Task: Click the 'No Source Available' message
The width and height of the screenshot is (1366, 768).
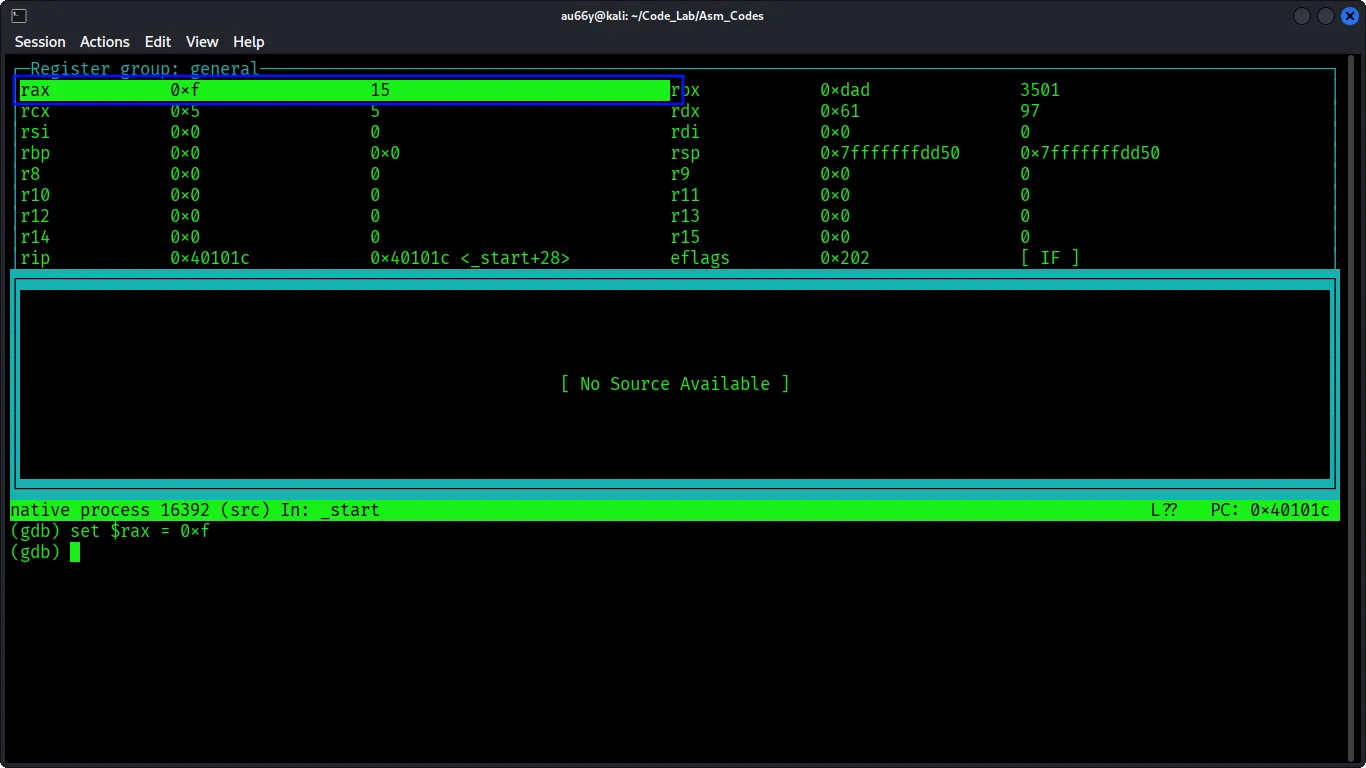Action: [675, 384]
